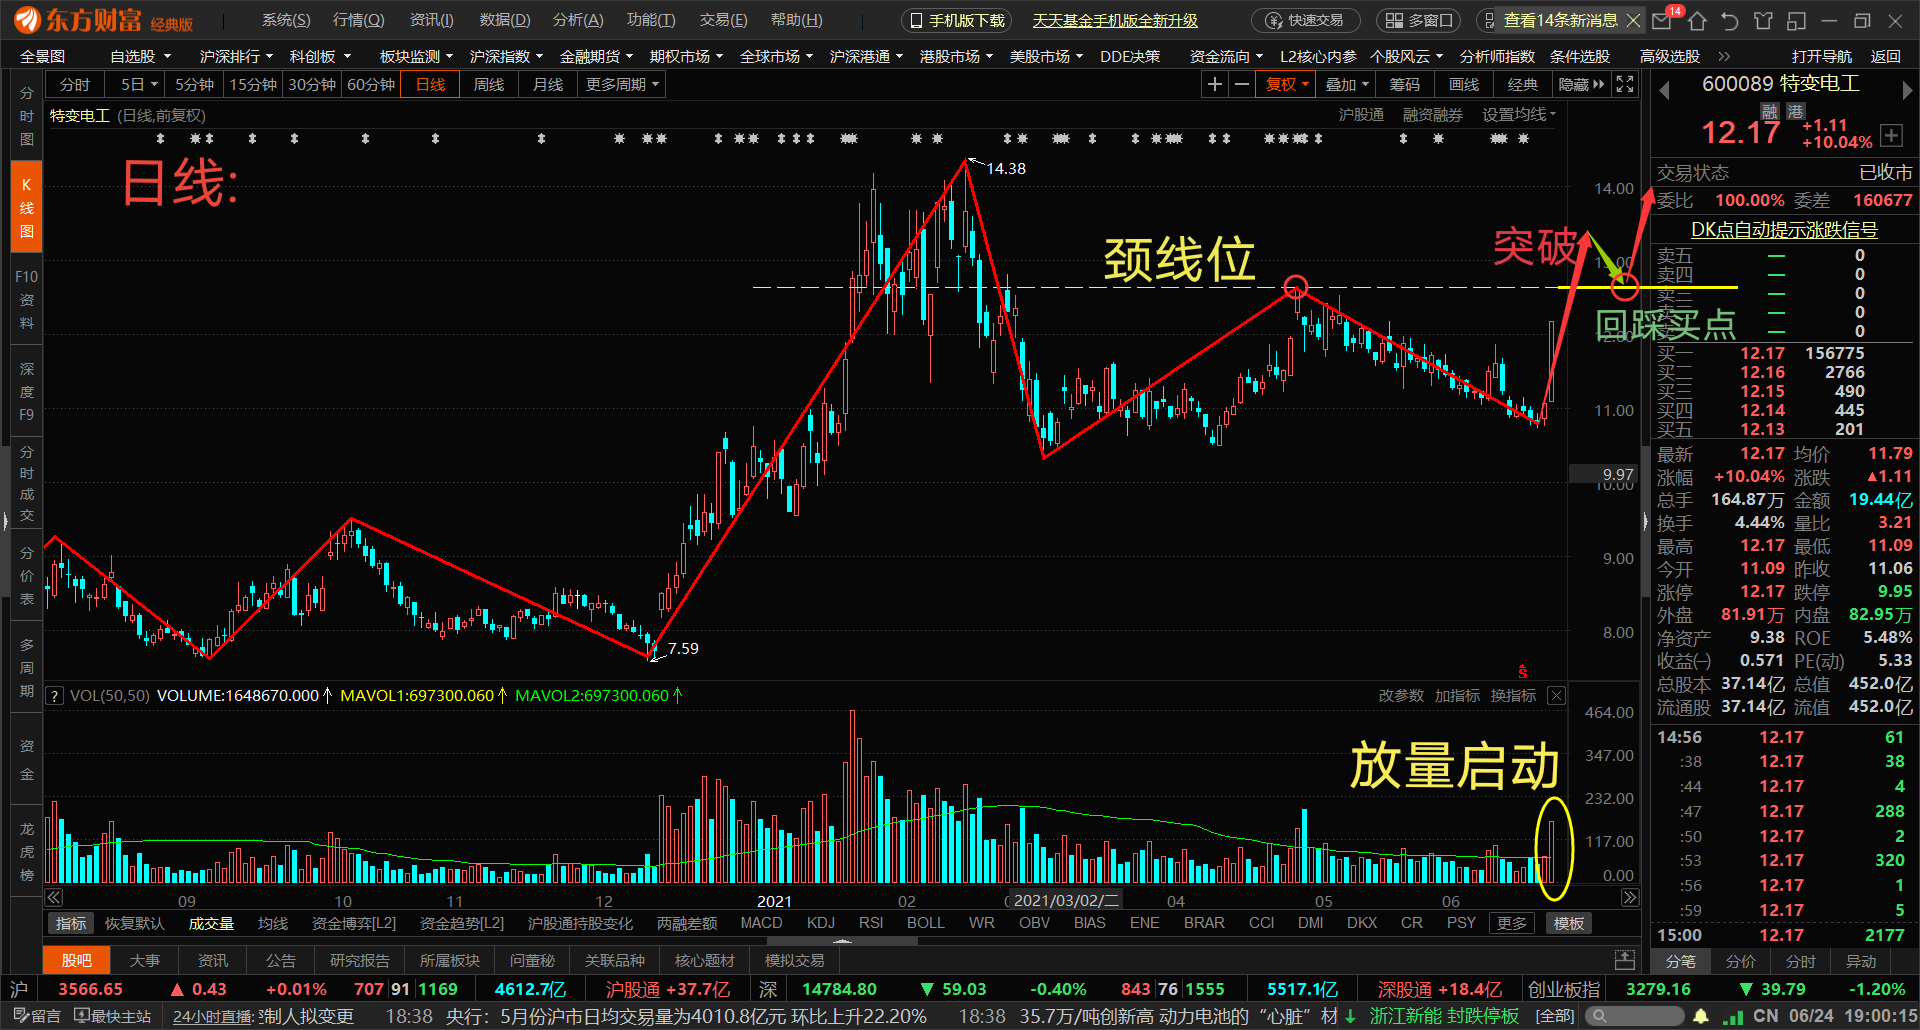Click the notification bell in status bar
The height and width of the screenshot is (1030, 1920).
[1701, 1016]
